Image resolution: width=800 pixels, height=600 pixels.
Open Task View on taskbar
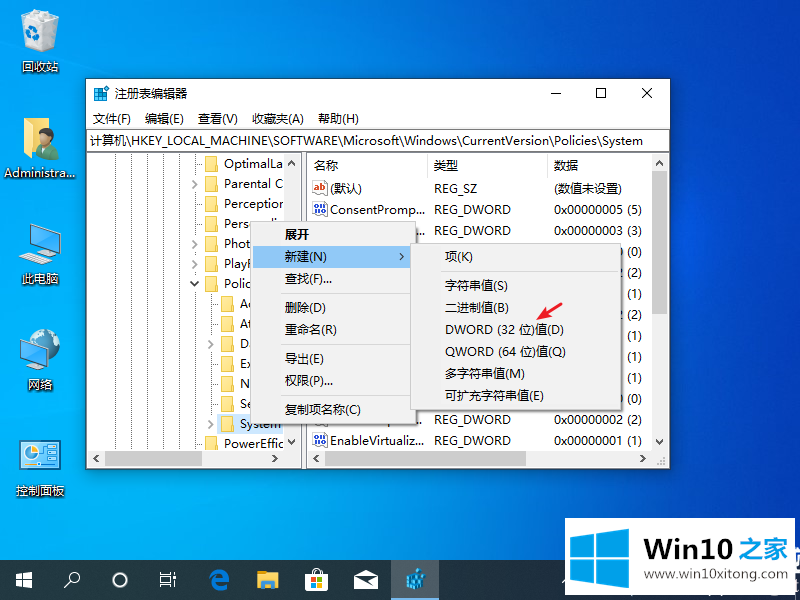pyautogui.click(x=168, y=580)
